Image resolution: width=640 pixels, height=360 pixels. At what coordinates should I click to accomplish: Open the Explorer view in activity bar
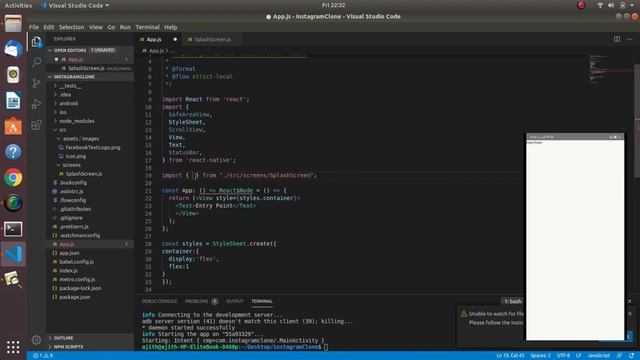(x=36, y=41)
